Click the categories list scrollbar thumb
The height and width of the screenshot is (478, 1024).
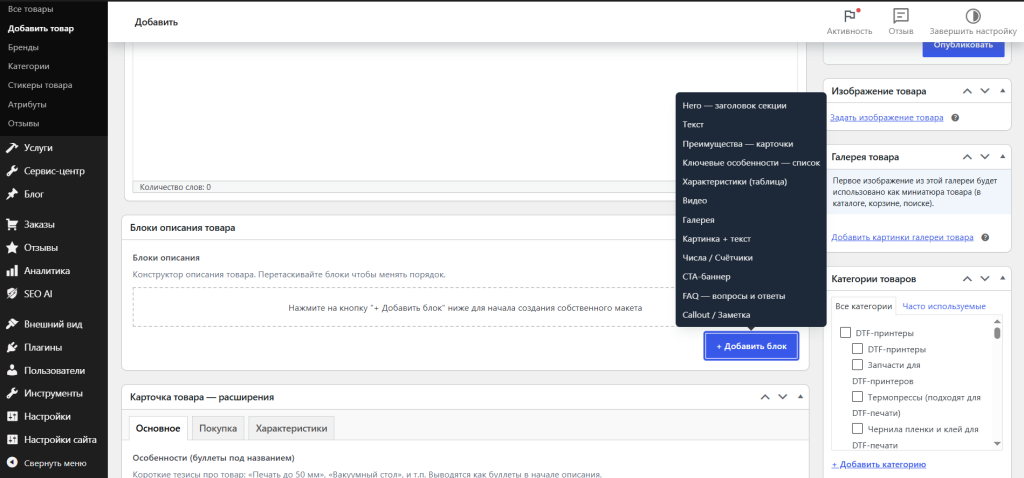(997, 333)
